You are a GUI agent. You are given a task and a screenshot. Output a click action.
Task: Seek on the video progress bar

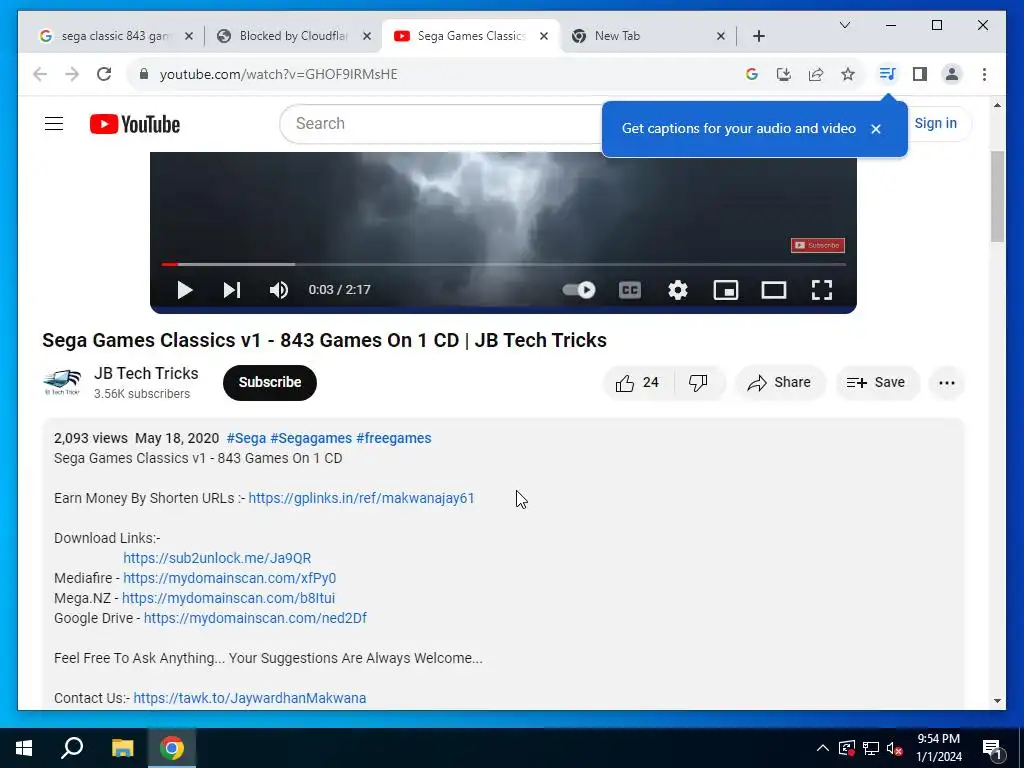[x=504, y=264]
